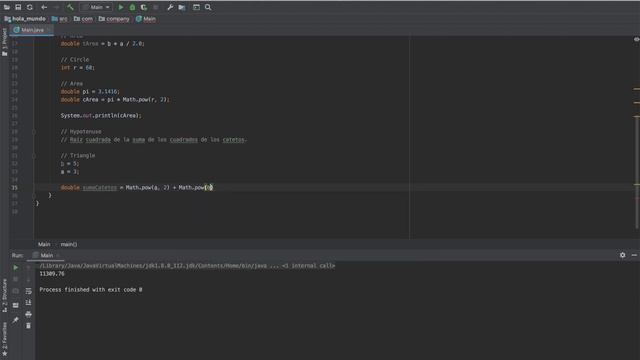
Task: Collapse the fold marker at the method closing brace
Action: [x=34, y=196]
